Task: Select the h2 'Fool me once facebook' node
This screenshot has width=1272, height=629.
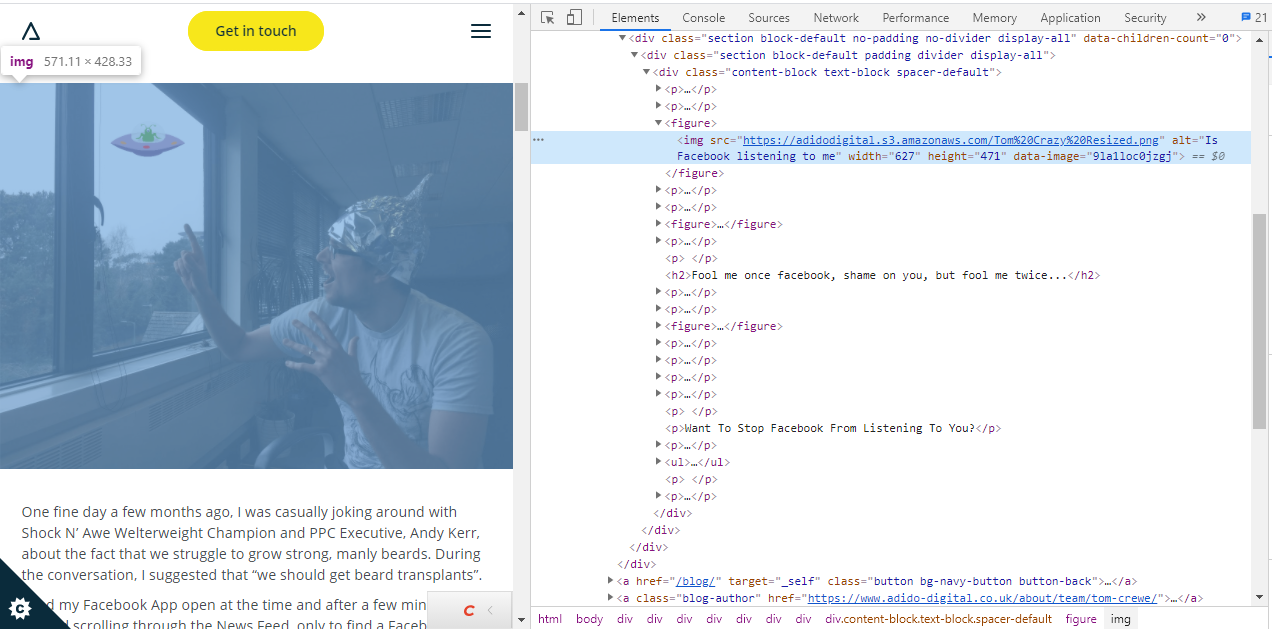Action: tap(883, 275)
